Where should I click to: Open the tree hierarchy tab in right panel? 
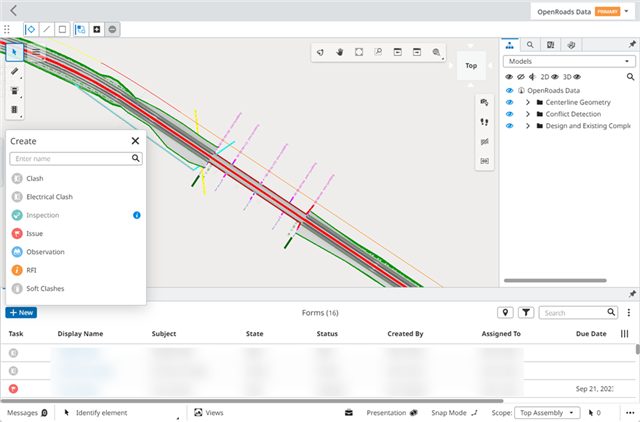point(510,44)
